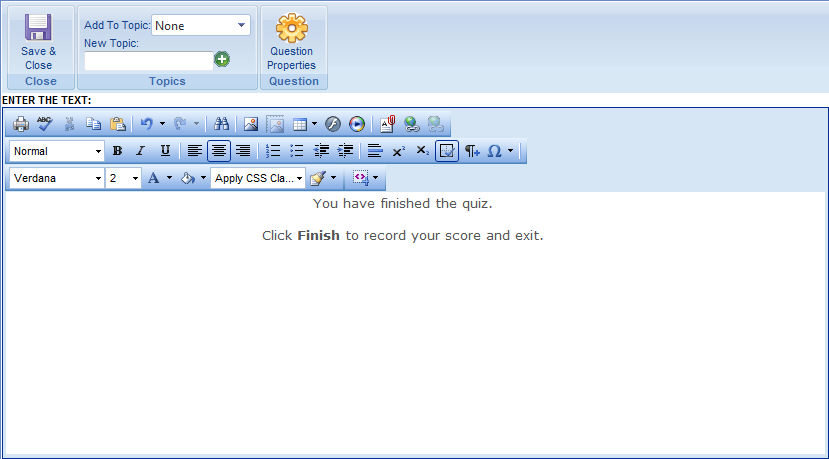Screen dimensions: 829x459
Task: Expand the Omega symbol dropdown arrow
Action: (510, 151)
